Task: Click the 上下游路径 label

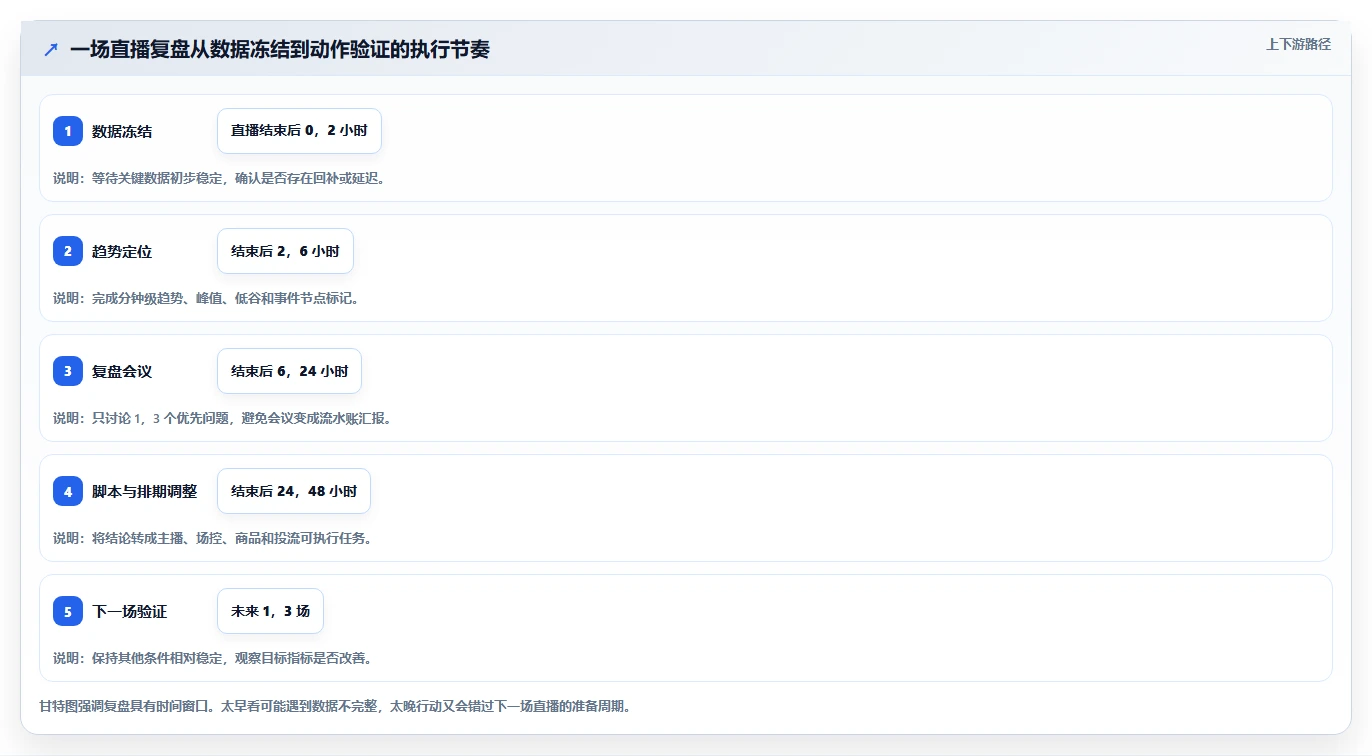Action: coord(1298,44)
